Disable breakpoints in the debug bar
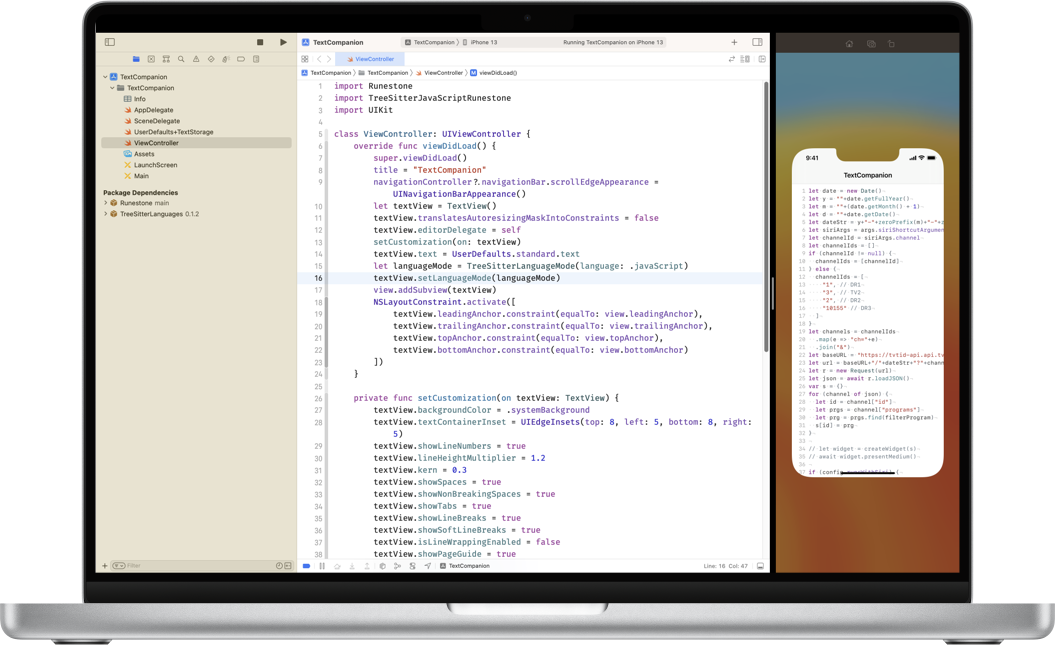The width and height of the screenshot is (1055, 645). (307, 566)
